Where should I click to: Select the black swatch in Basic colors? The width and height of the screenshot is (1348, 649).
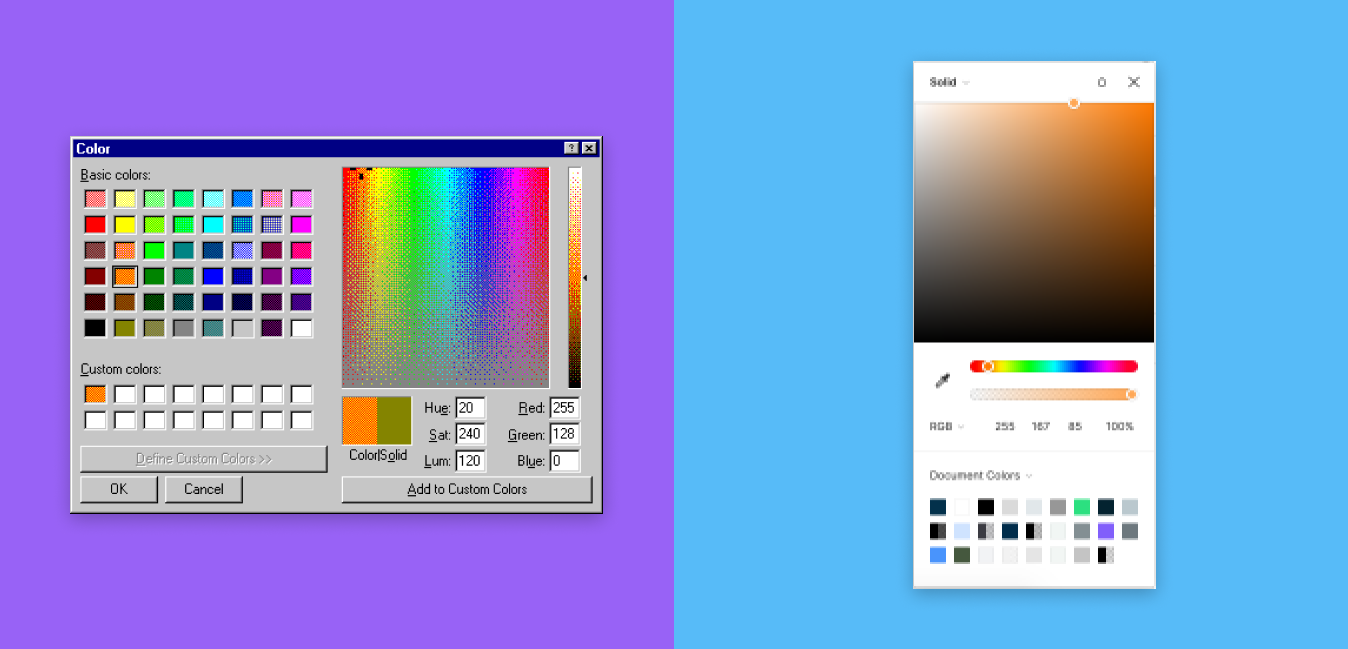pos(95,328)
